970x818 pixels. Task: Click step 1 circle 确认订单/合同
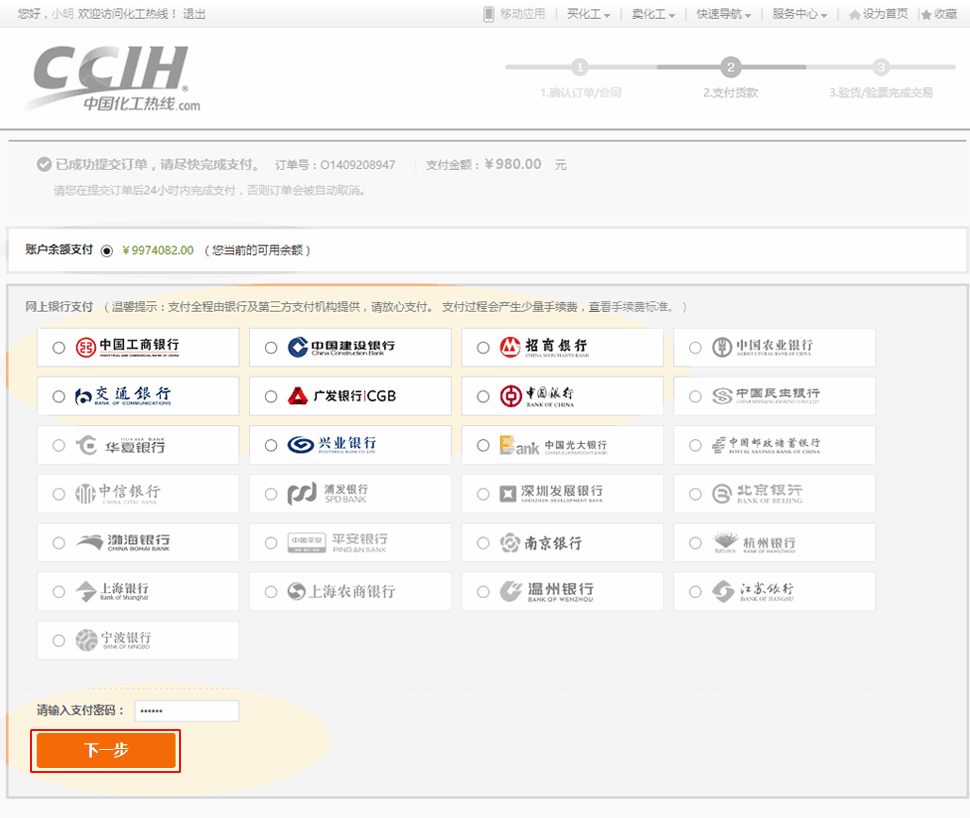click(x=580, y=67)
